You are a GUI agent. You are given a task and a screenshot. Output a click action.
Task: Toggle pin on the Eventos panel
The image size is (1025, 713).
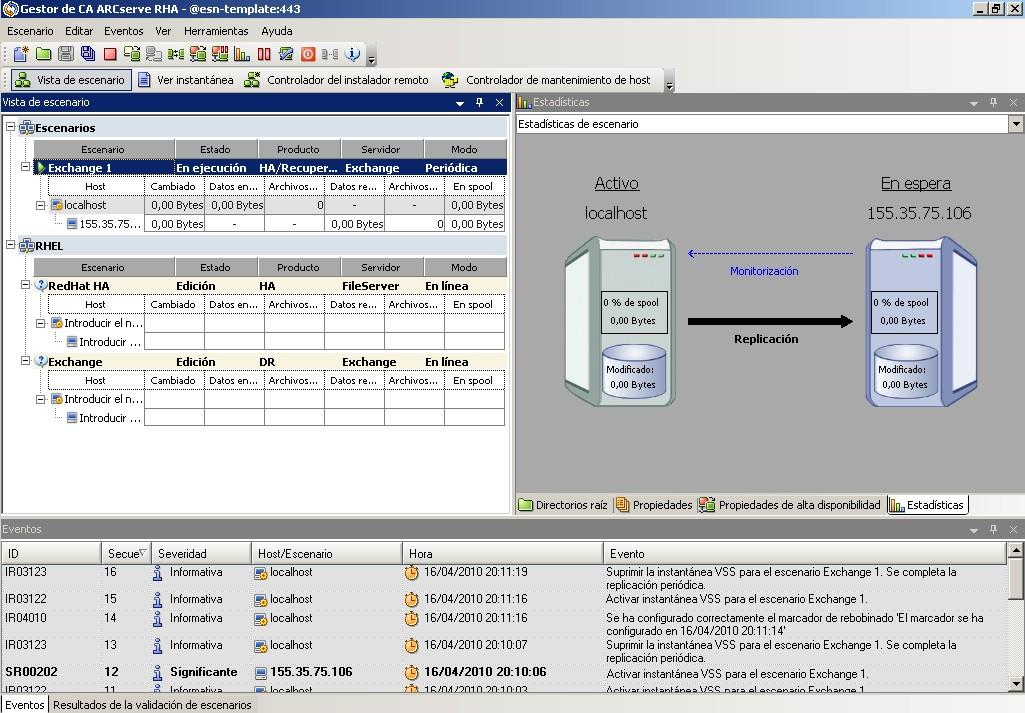coord(993,529)
